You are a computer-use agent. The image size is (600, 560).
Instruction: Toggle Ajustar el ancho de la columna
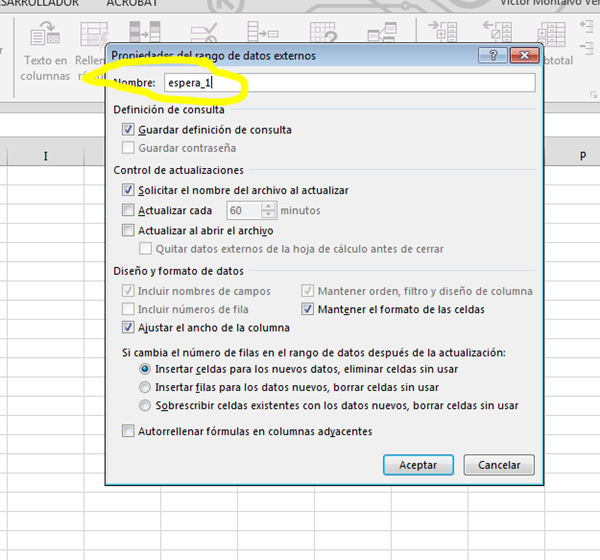pyautogui.click(x=128, y=327)
